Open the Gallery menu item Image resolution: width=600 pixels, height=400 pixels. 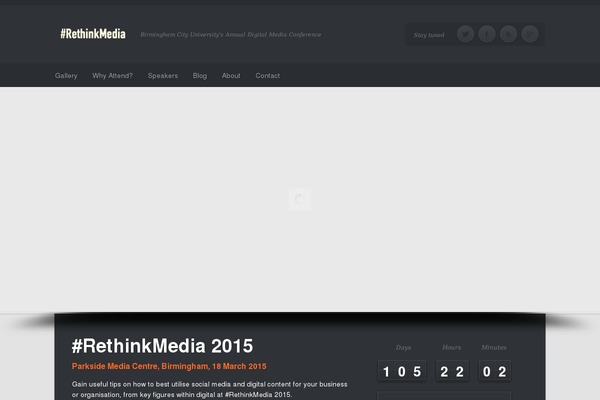(x=66, y=76)
